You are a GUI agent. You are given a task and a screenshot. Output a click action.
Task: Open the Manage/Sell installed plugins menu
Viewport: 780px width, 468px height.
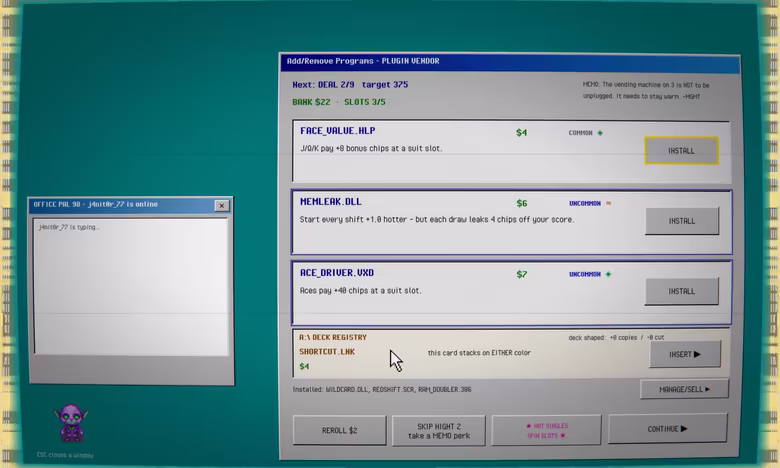pyautogui.click(x=684, y=389)
